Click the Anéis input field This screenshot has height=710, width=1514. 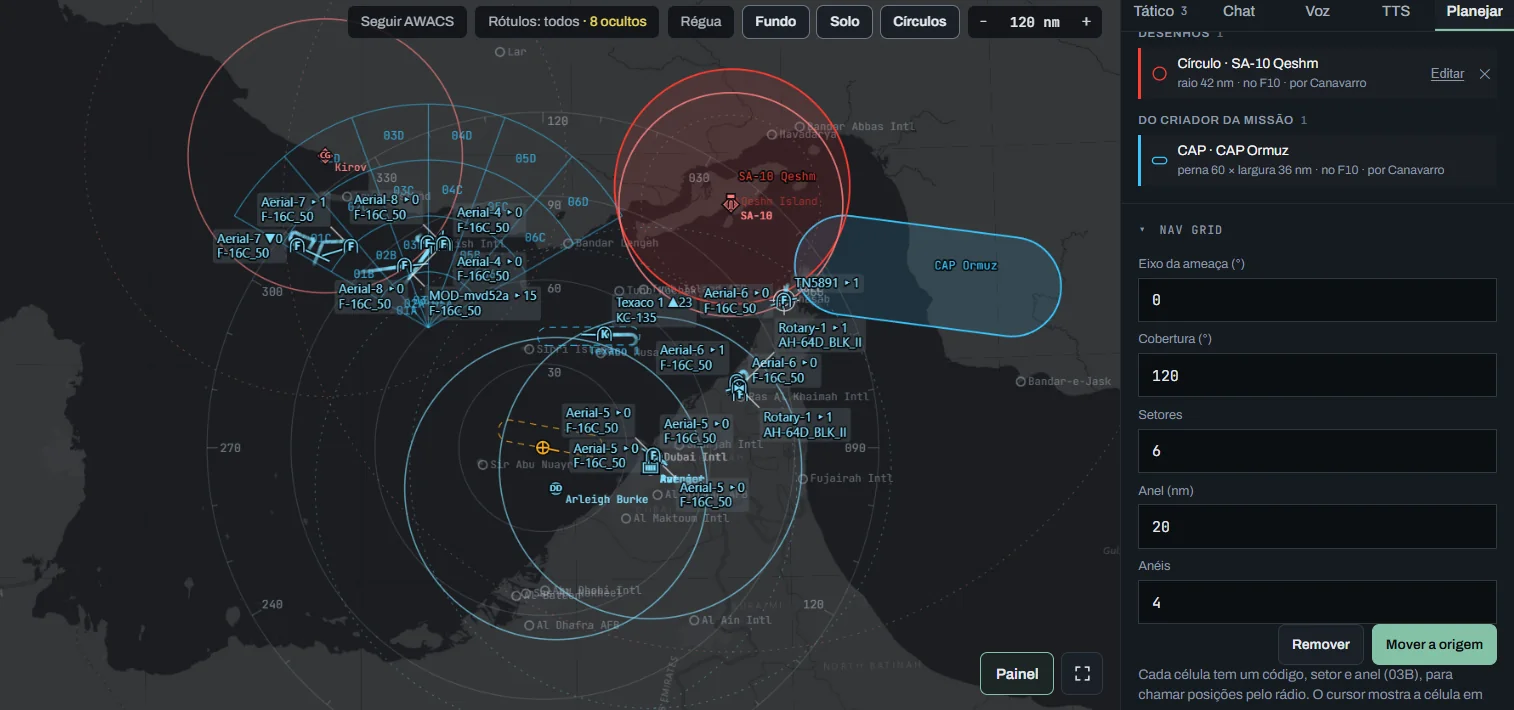1317,602
